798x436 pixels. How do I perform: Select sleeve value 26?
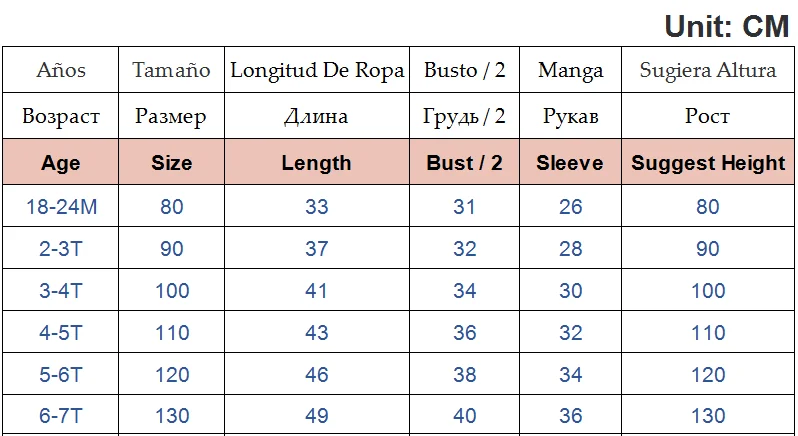pyautogui.click(x=570, y=209)
